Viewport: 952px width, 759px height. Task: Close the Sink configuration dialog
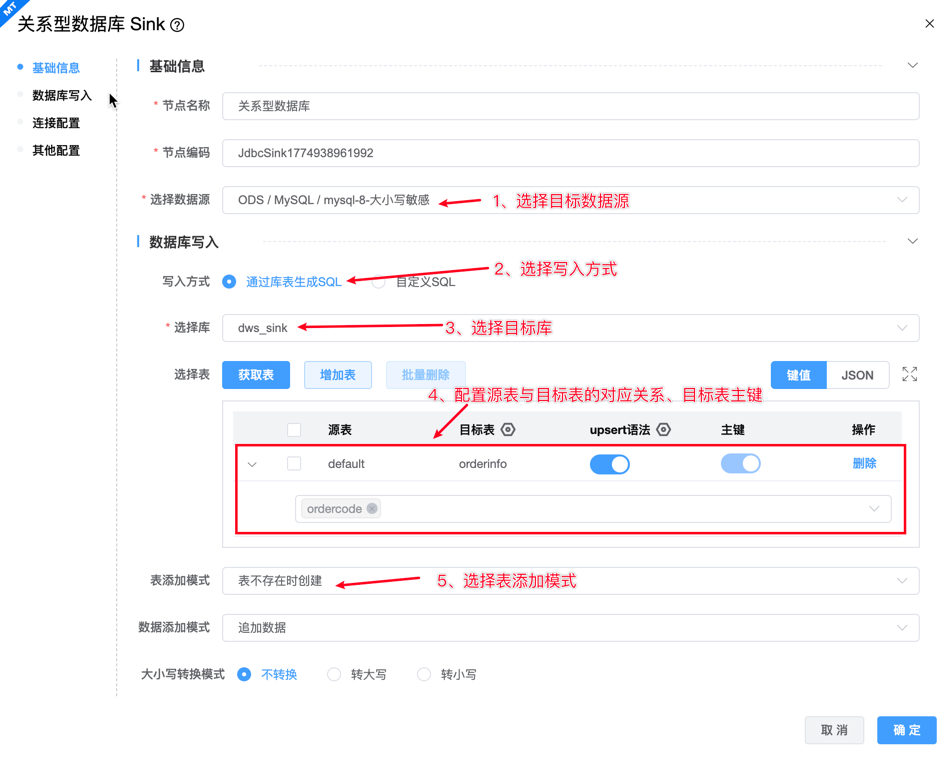929,24
